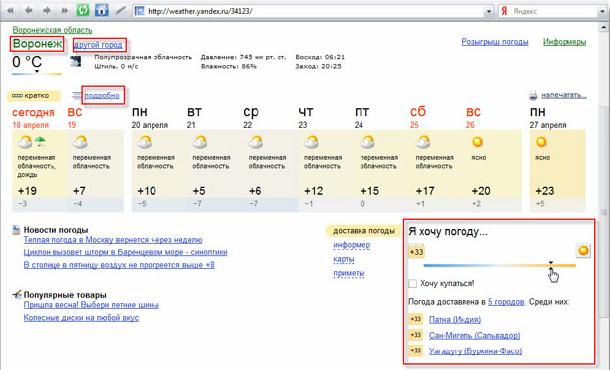Open напечатать print link
The width and height of the screenshot is (610, 370).
[x=564, y=95]
